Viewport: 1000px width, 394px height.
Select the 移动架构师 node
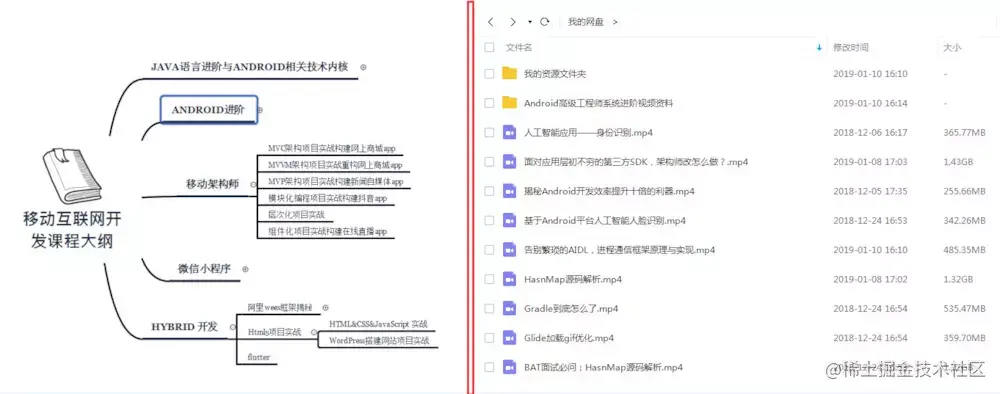212,184
